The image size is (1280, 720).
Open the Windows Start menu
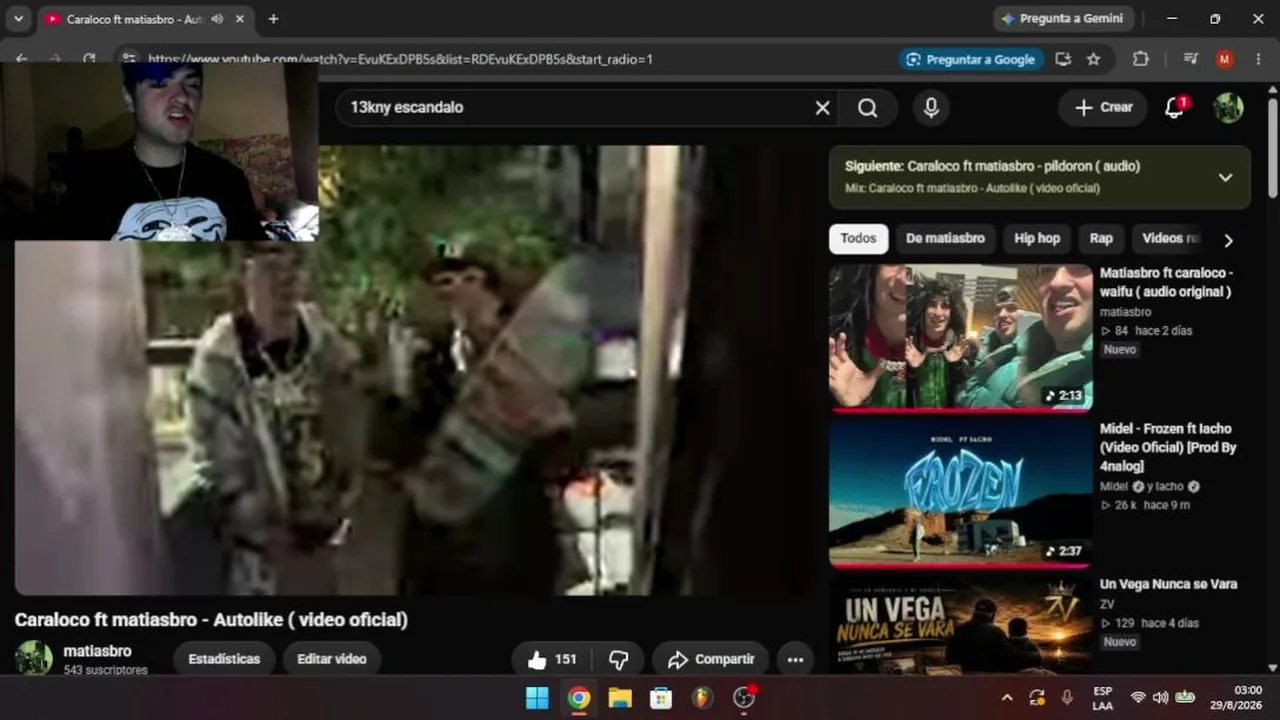(537, 698)
